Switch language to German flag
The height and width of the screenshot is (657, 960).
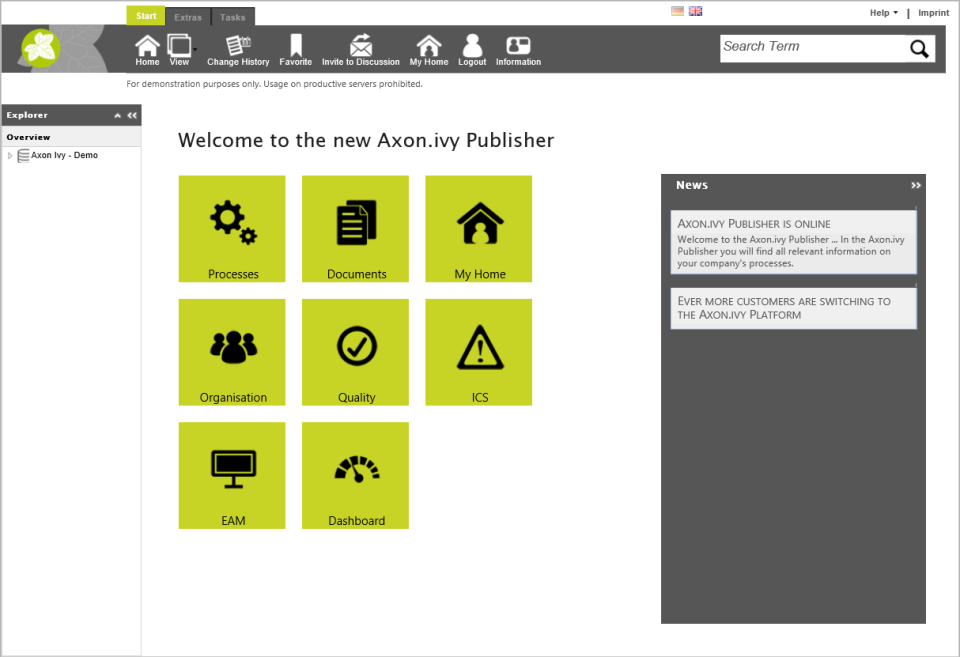point(677,11)
